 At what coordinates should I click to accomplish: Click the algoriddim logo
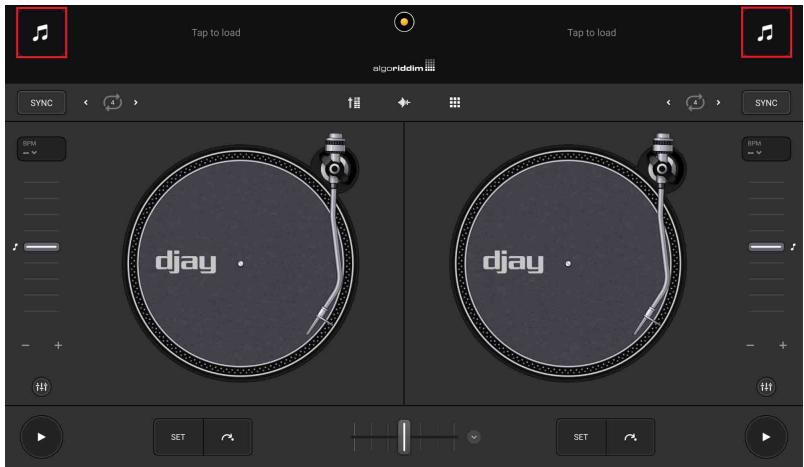(404, 67)
